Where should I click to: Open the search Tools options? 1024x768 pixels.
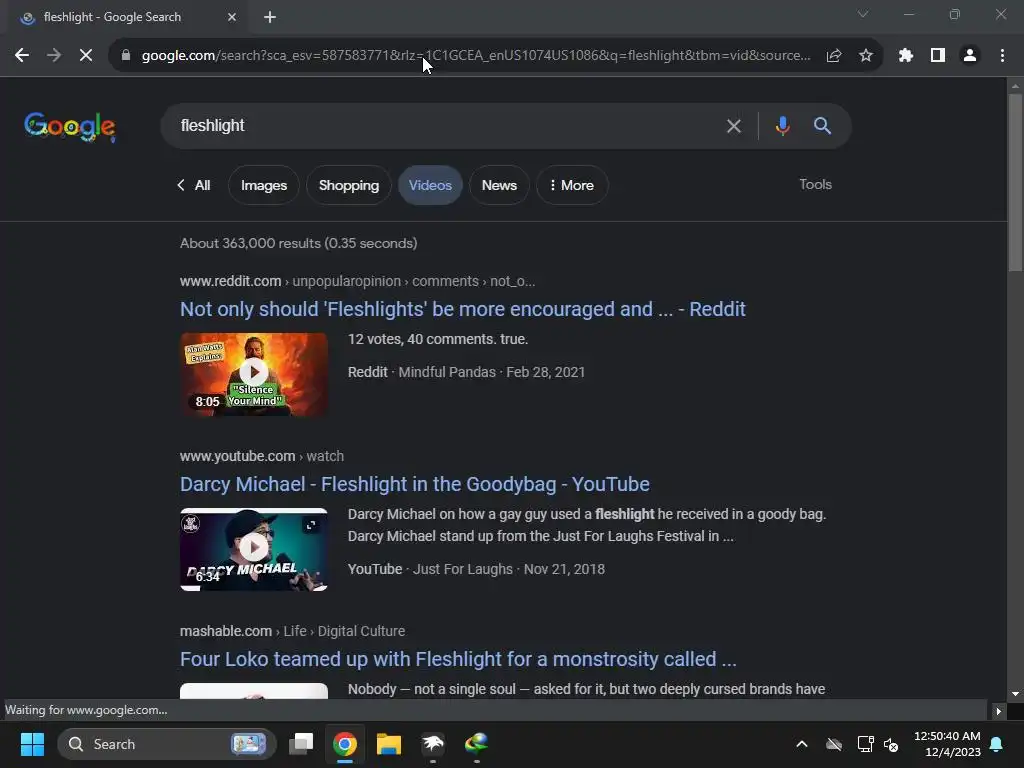coord(815,184)
